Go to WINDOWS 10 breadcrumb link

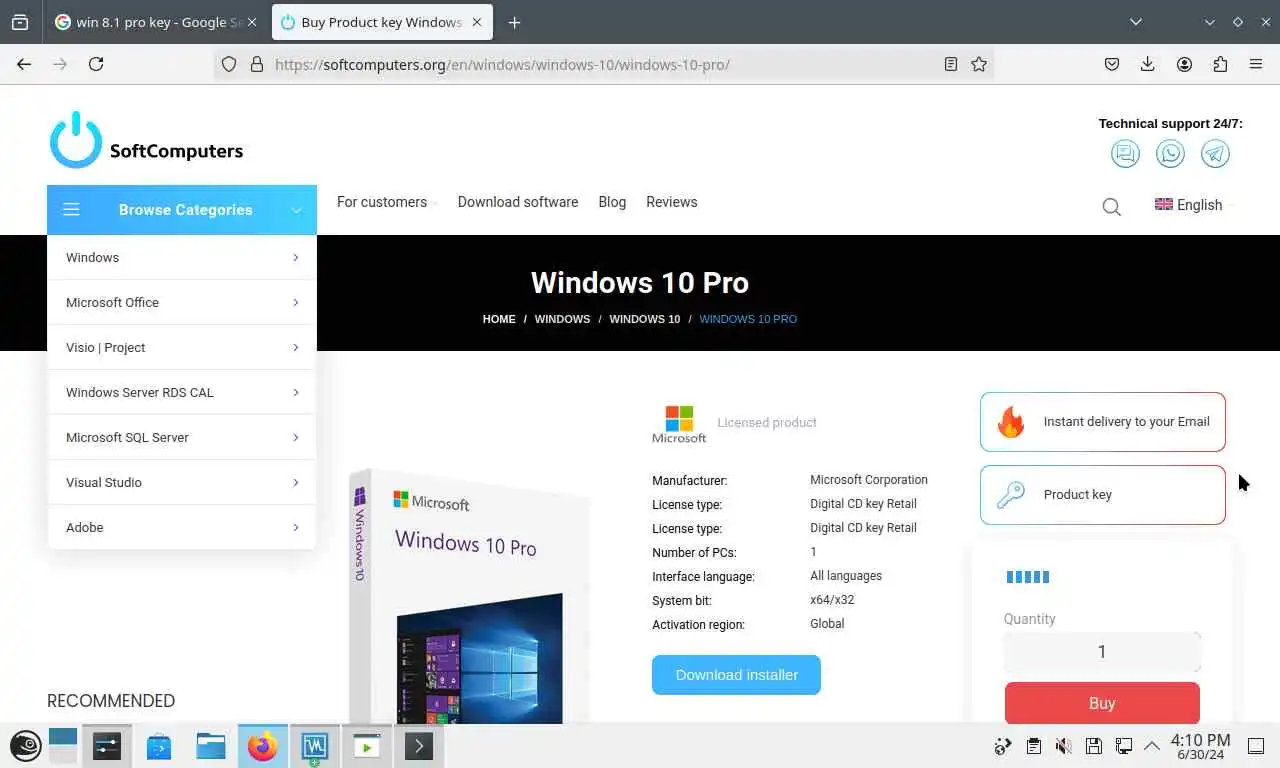pyautogui.click(x=645, y=319)
